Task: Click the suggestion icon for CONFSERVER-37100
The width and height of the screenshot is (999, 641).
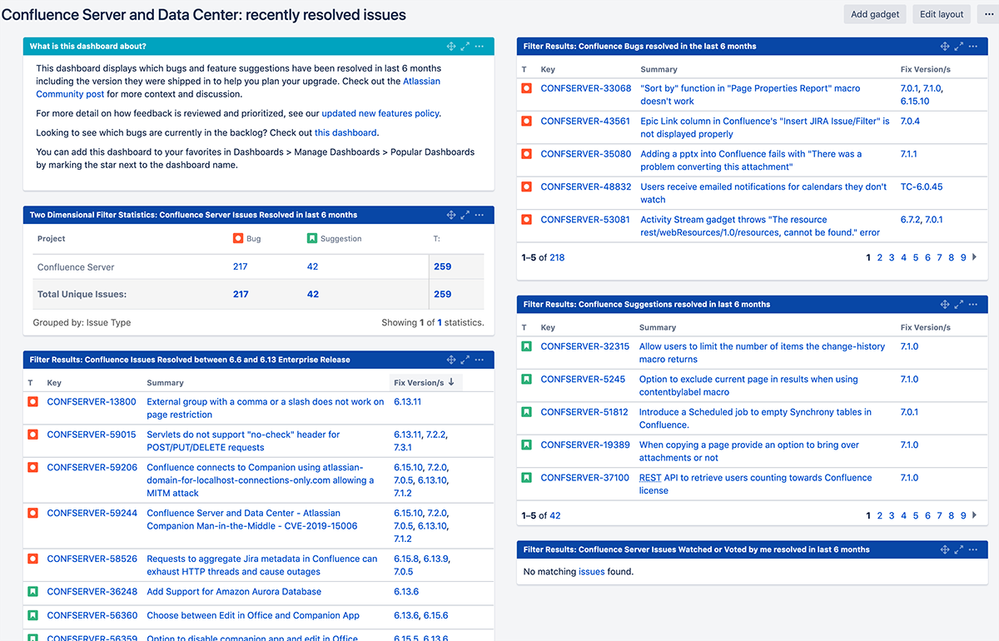Action: 526,478
